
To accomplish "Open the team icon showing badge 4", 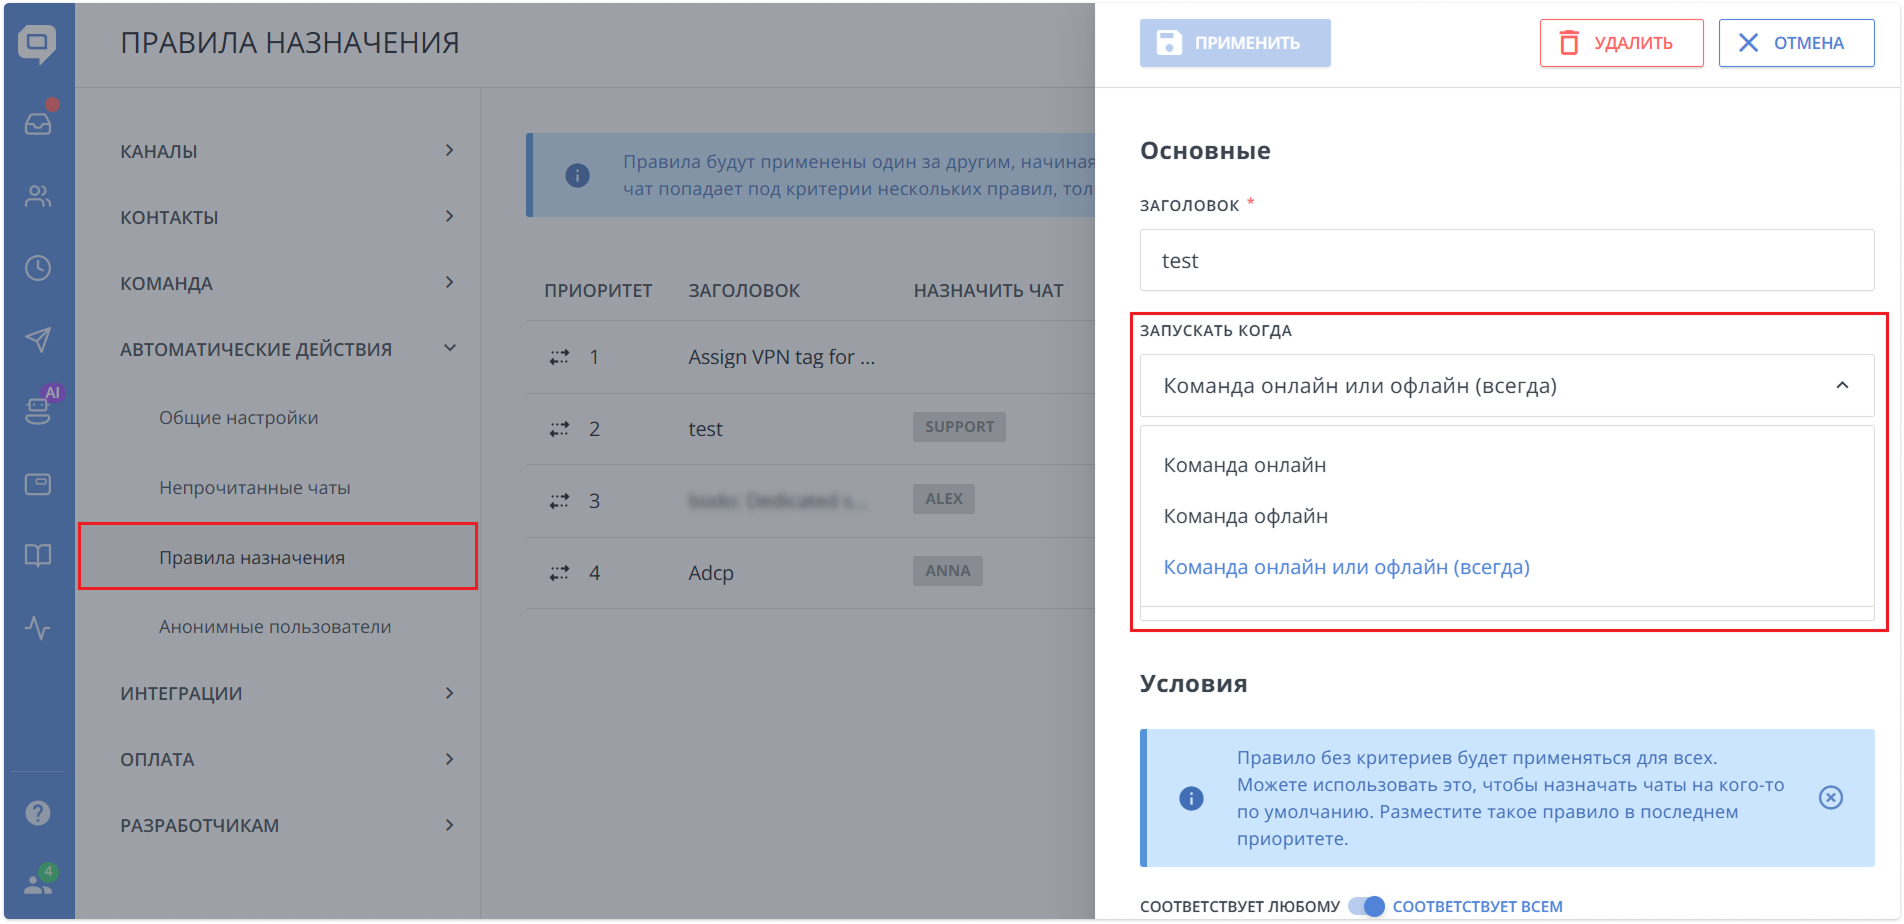I will 38,884.
